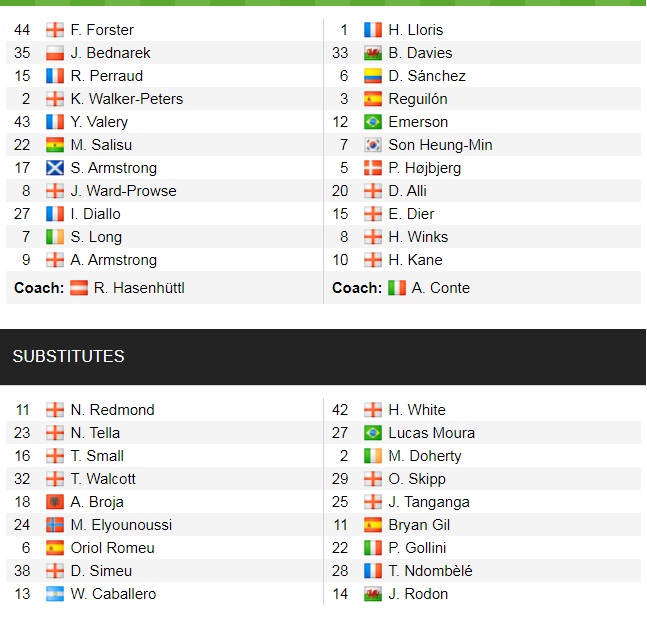Click the Albania flag next to A. Broja

pos(55,502)
